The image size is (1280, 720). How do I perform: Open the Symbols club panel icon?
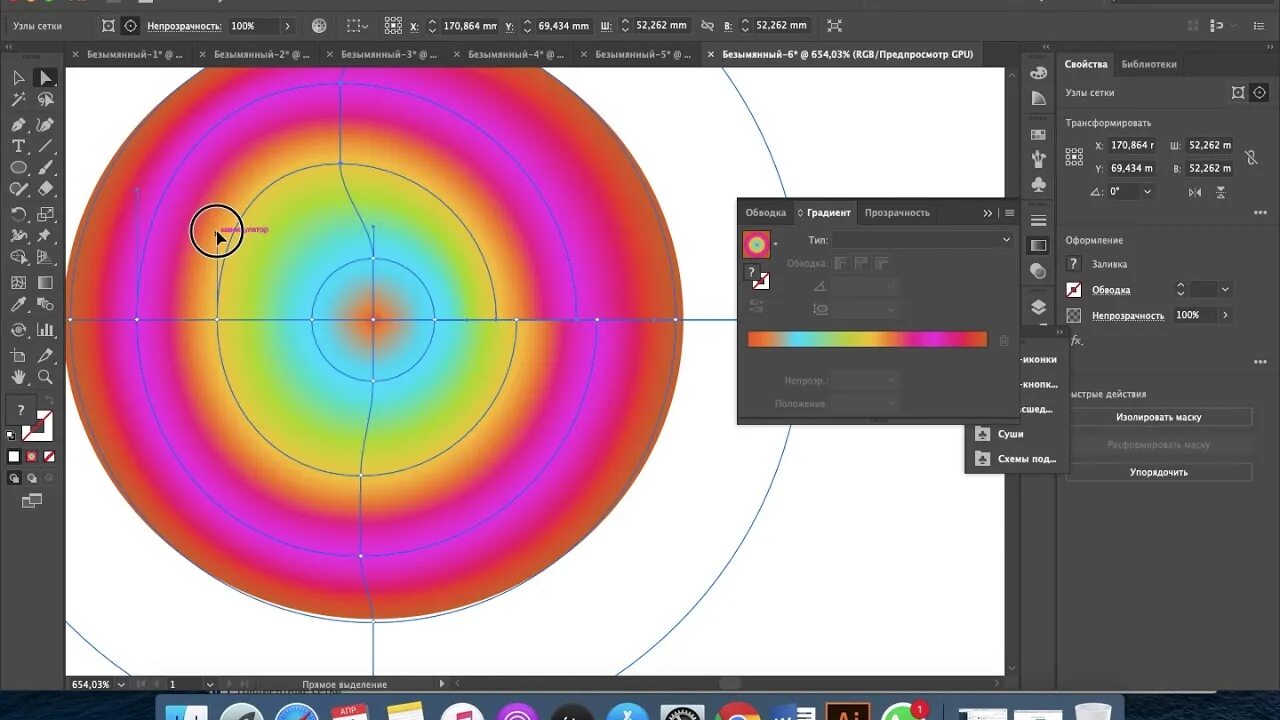1038,185
